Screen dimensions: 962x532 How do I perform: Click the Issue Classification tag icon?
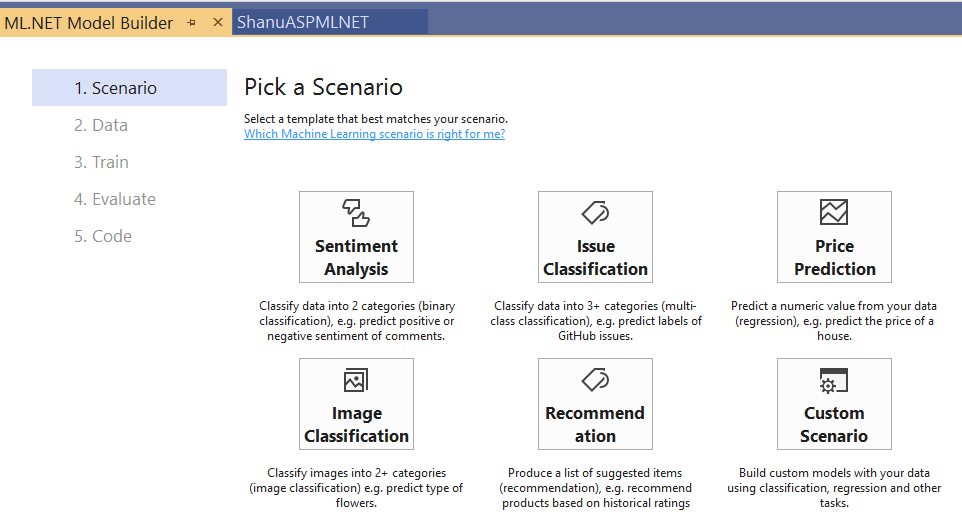click(x=595, y=213)
